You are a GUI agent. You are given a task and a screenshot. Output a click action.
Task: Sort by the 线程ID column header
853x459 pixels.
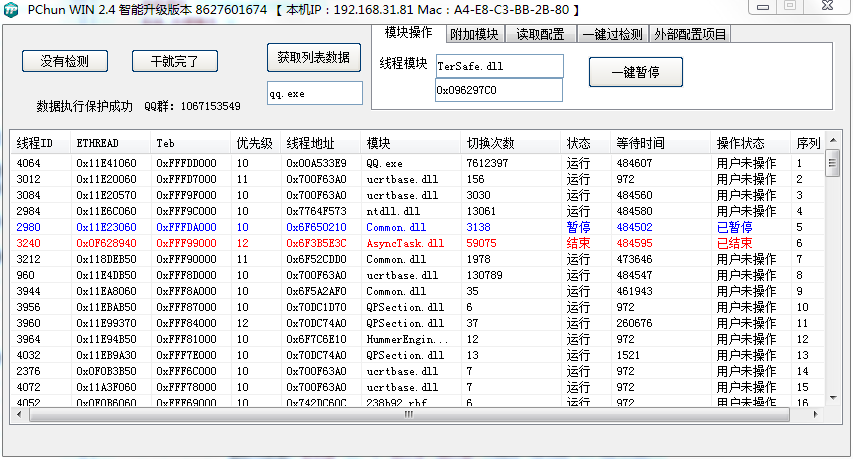[x=38, y=143]
